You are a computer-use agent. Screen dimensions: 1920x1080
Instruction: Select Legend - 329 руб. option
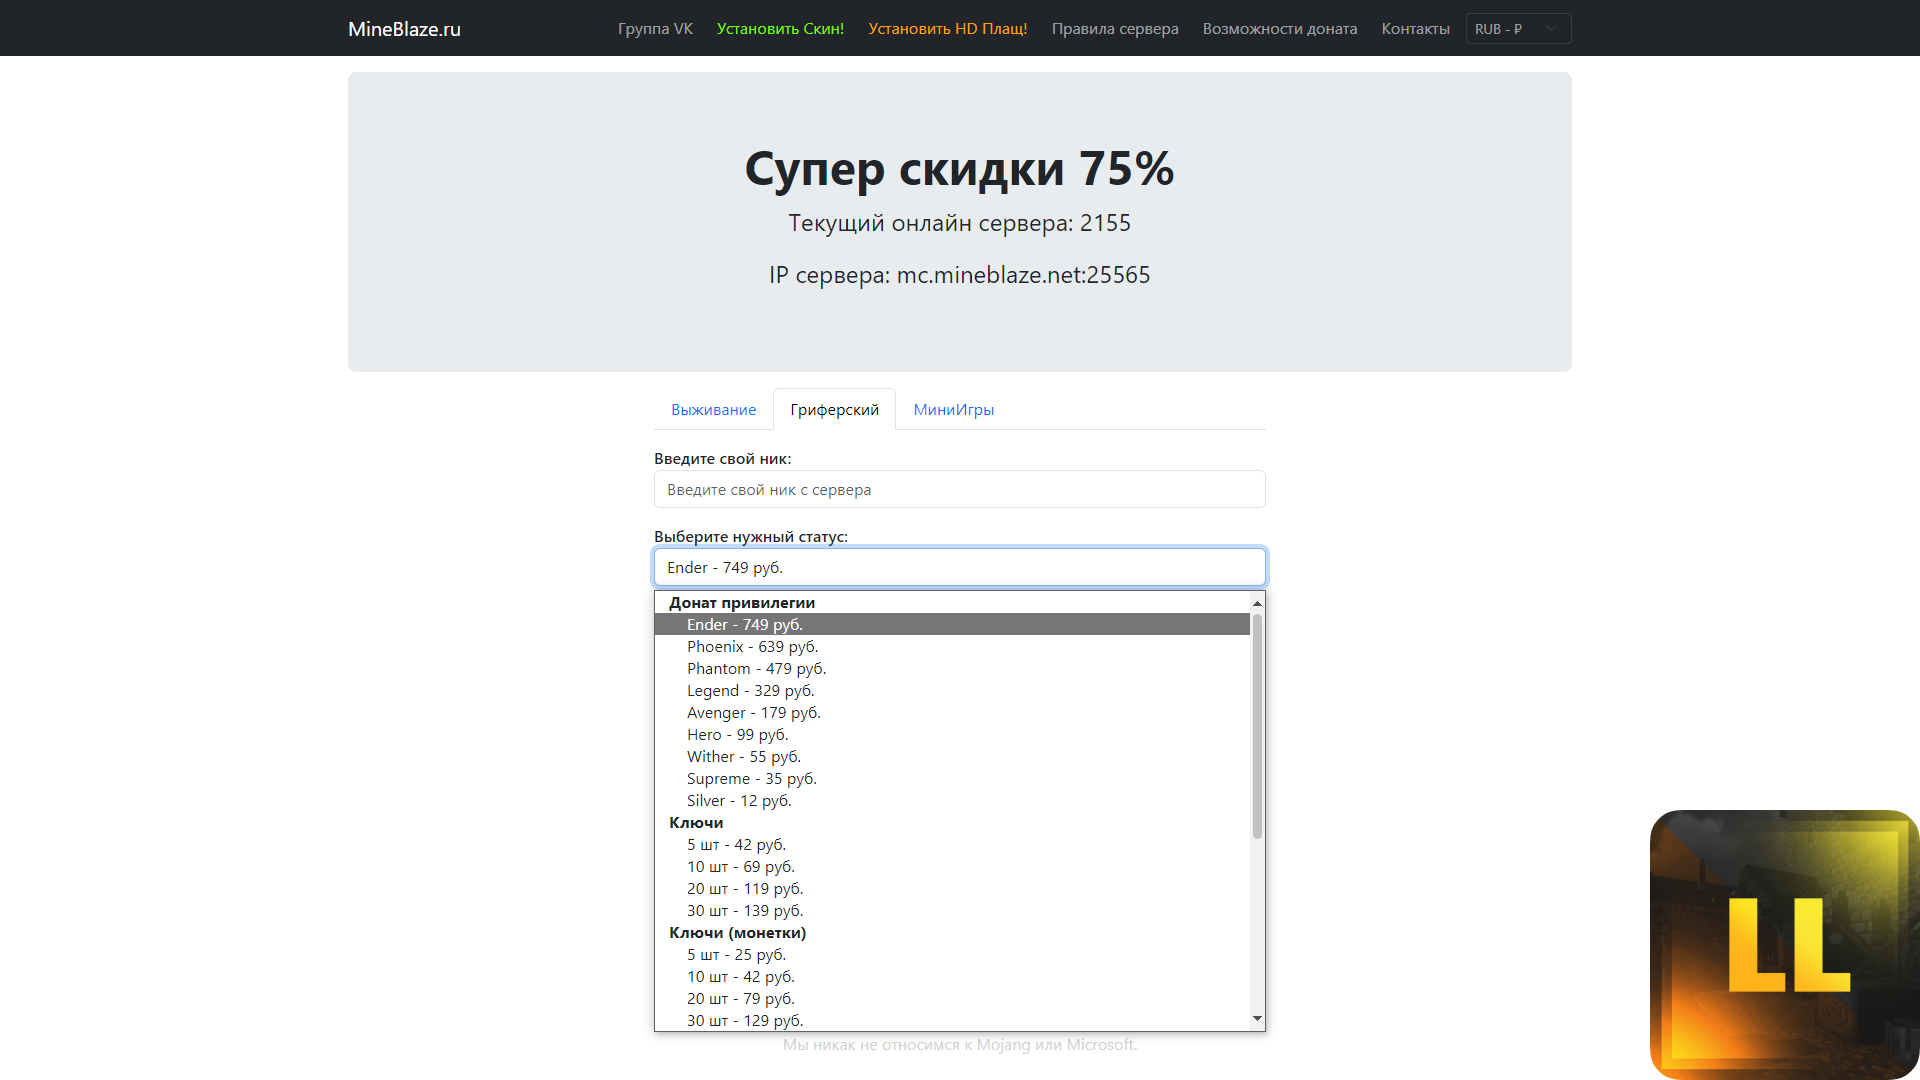point(750,691)
